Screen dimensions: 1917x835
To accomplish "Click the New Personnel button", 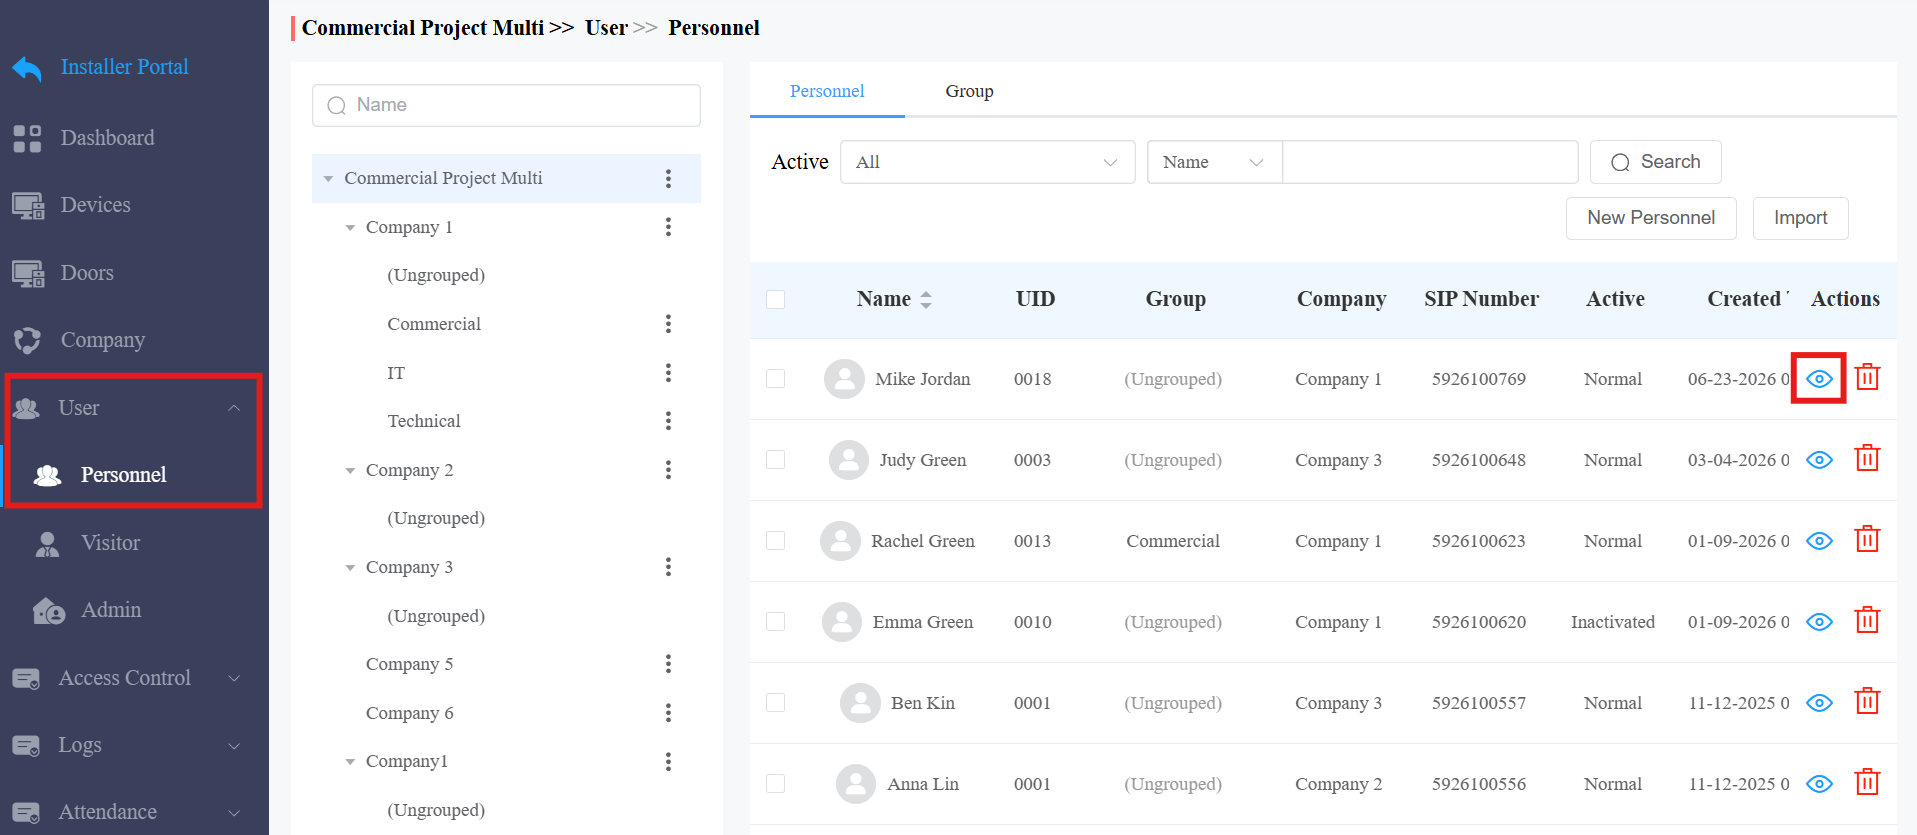I will (1651, 218).
